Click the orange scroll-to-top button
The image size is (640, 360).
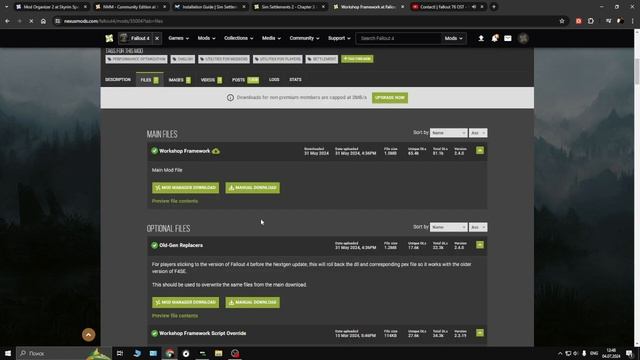click(89, 335)
